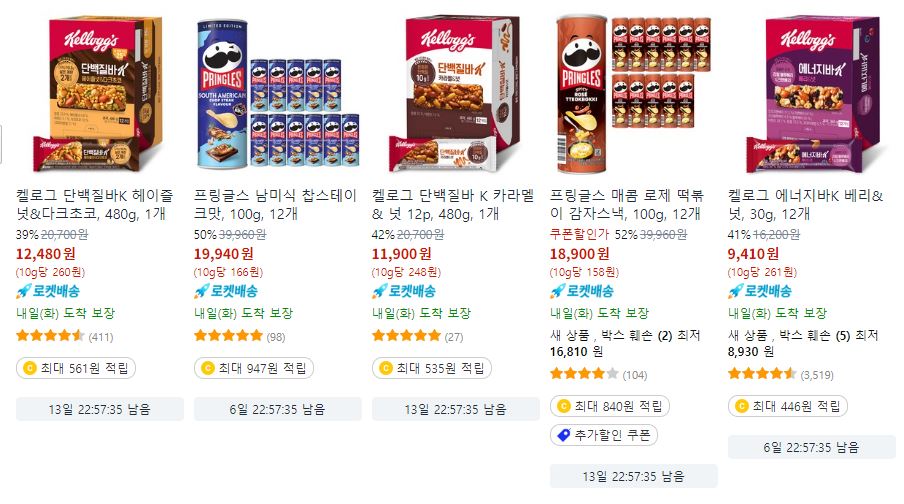Click the coin icon in 최대 561원 적립
Image resolution: width=904 pixels, height=504 pixels.
[29, 368]
